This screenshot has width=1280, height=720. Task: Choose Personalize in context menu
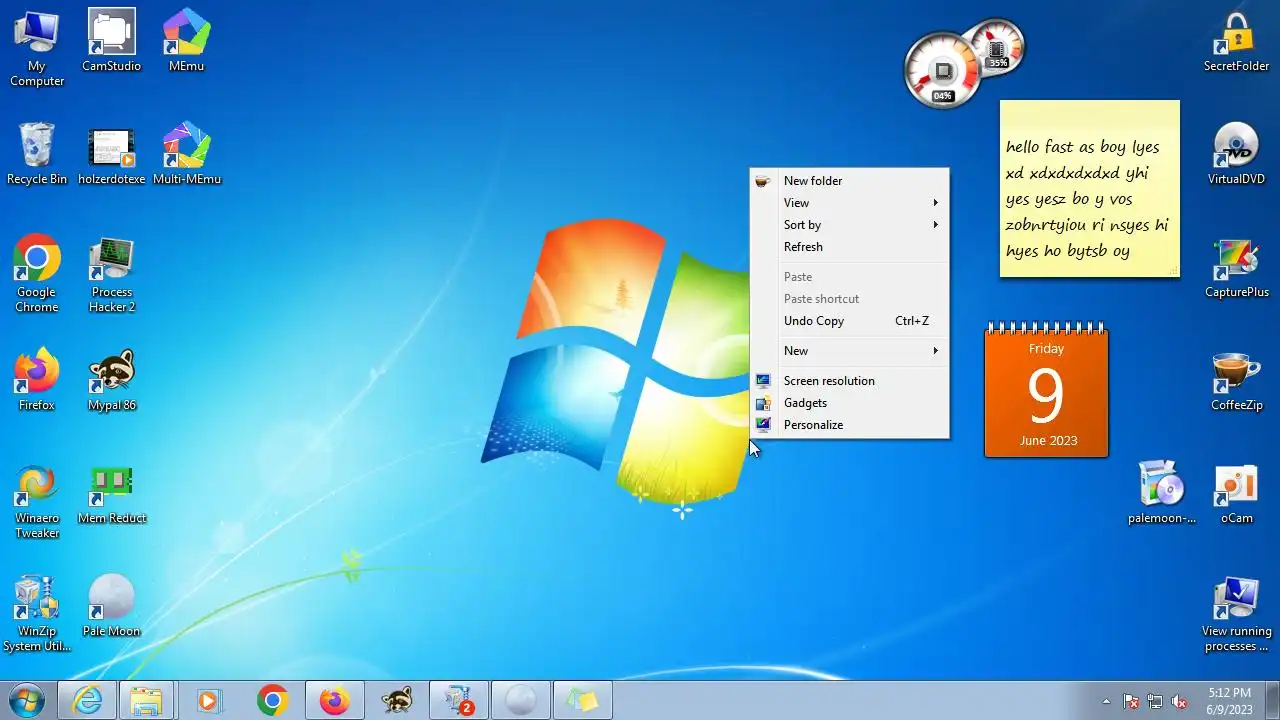[849, 425]
